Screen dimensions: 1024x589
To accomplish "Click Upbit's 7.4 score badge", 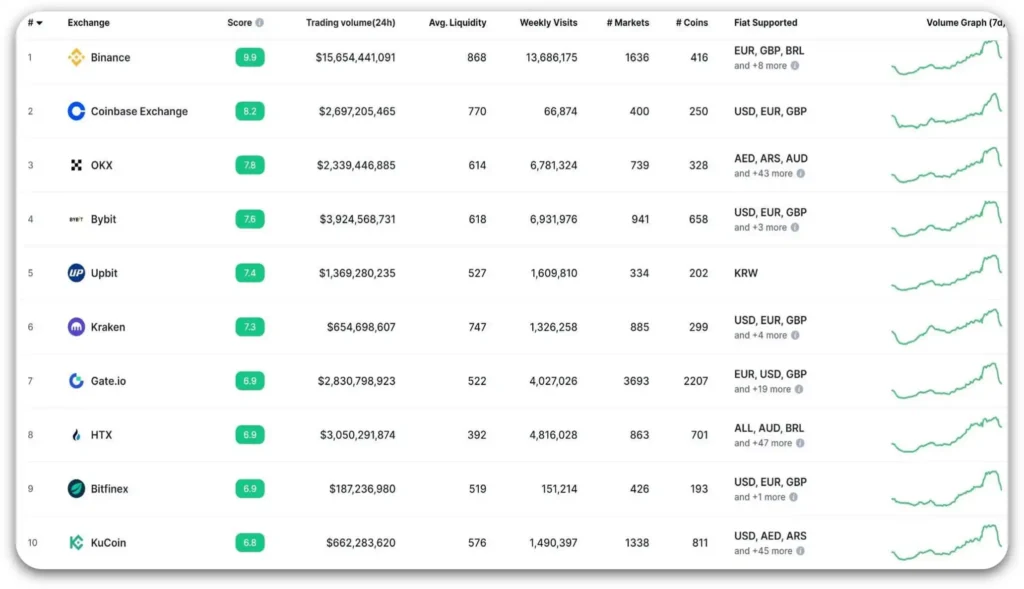I will (x=250, y=273).
